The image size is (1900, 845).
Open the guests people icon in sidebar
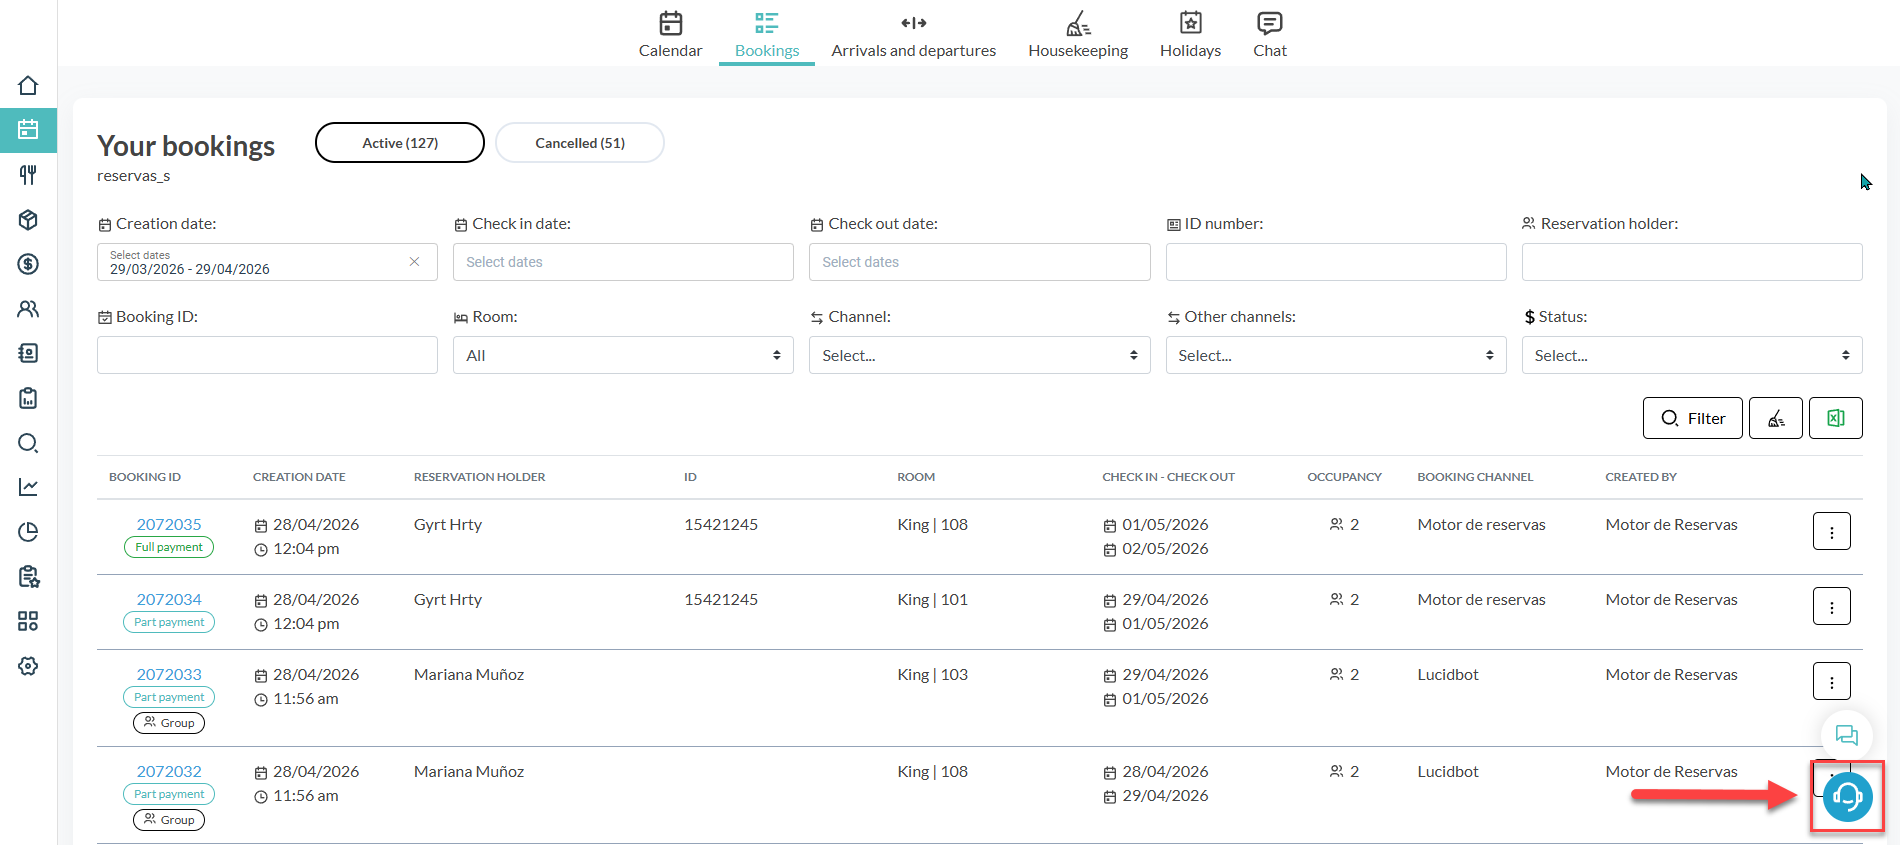point(28,309)
